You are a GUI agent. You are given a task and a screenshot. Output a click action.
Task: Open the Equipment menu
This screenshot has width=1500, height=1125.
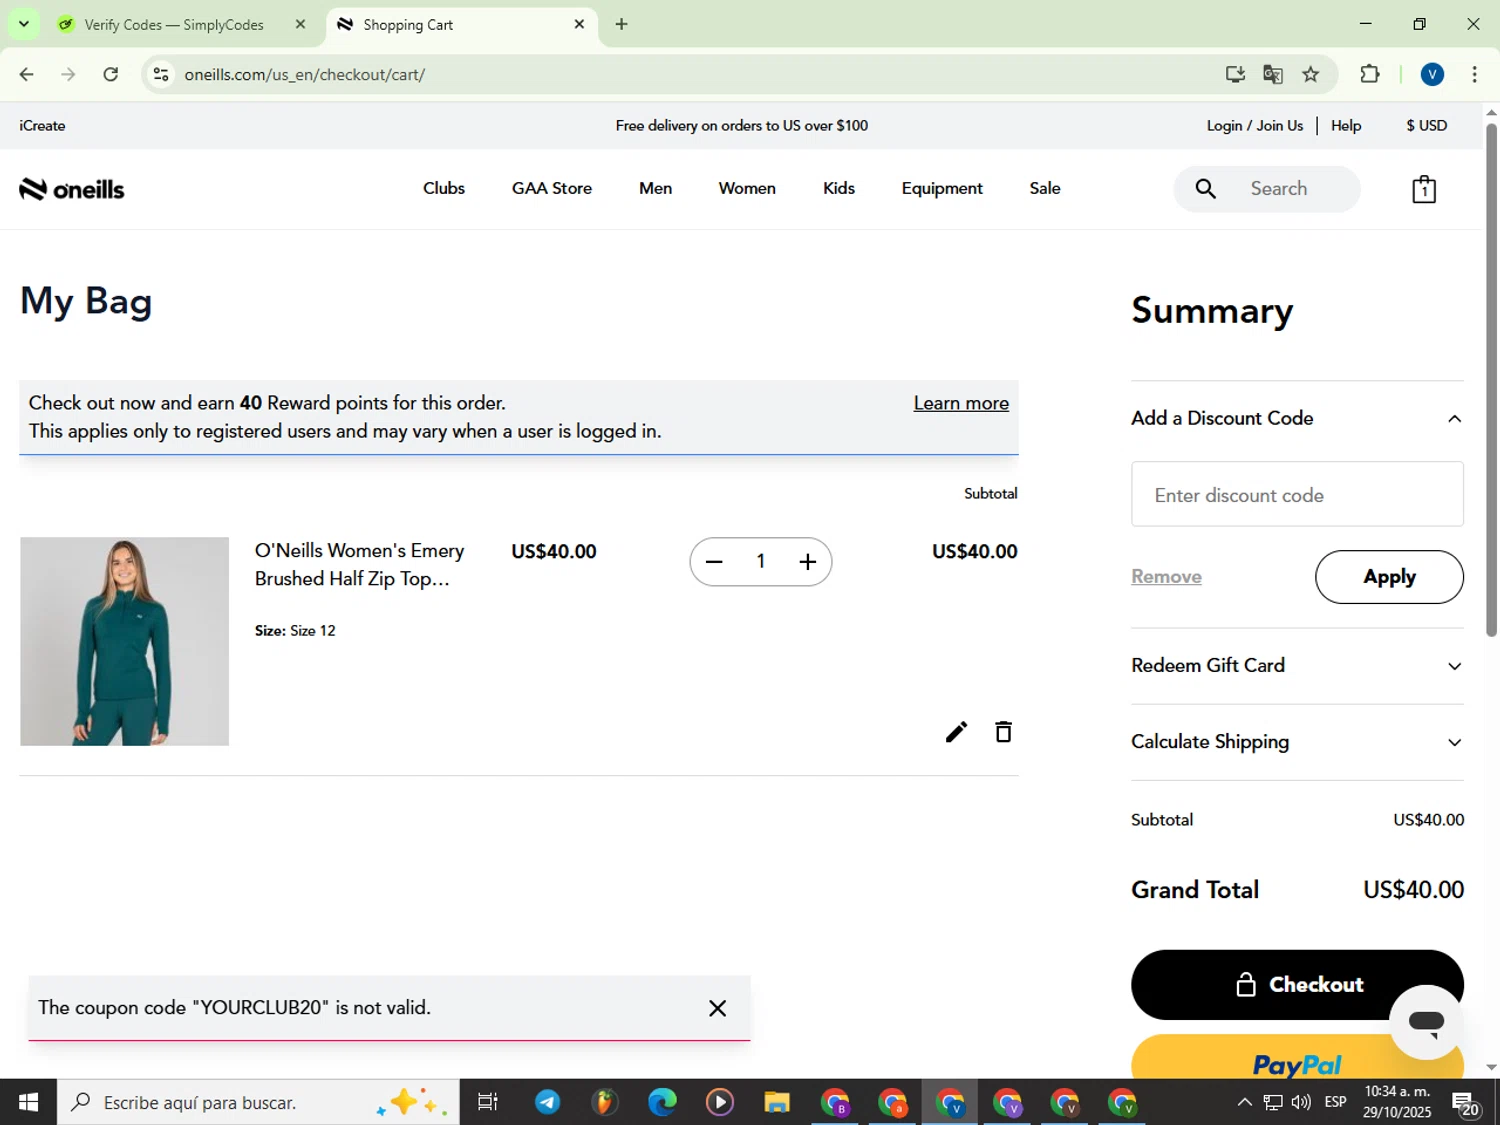pyautogui.click(x=942, y=188)
